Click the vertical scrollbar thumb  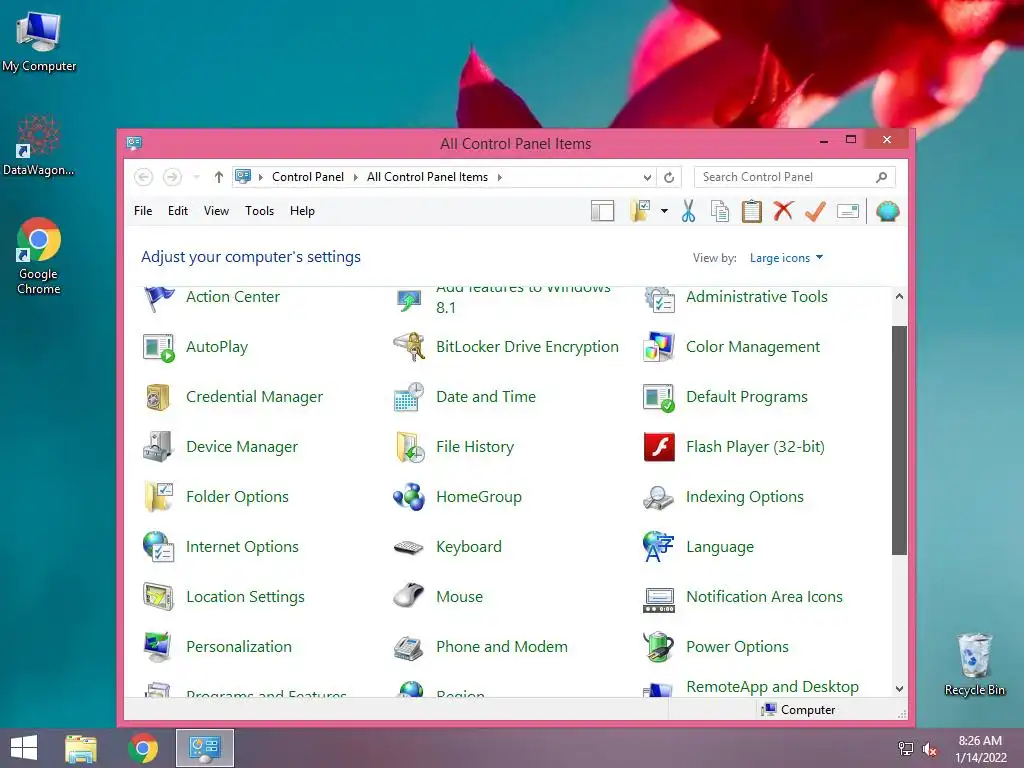point(899,440)
